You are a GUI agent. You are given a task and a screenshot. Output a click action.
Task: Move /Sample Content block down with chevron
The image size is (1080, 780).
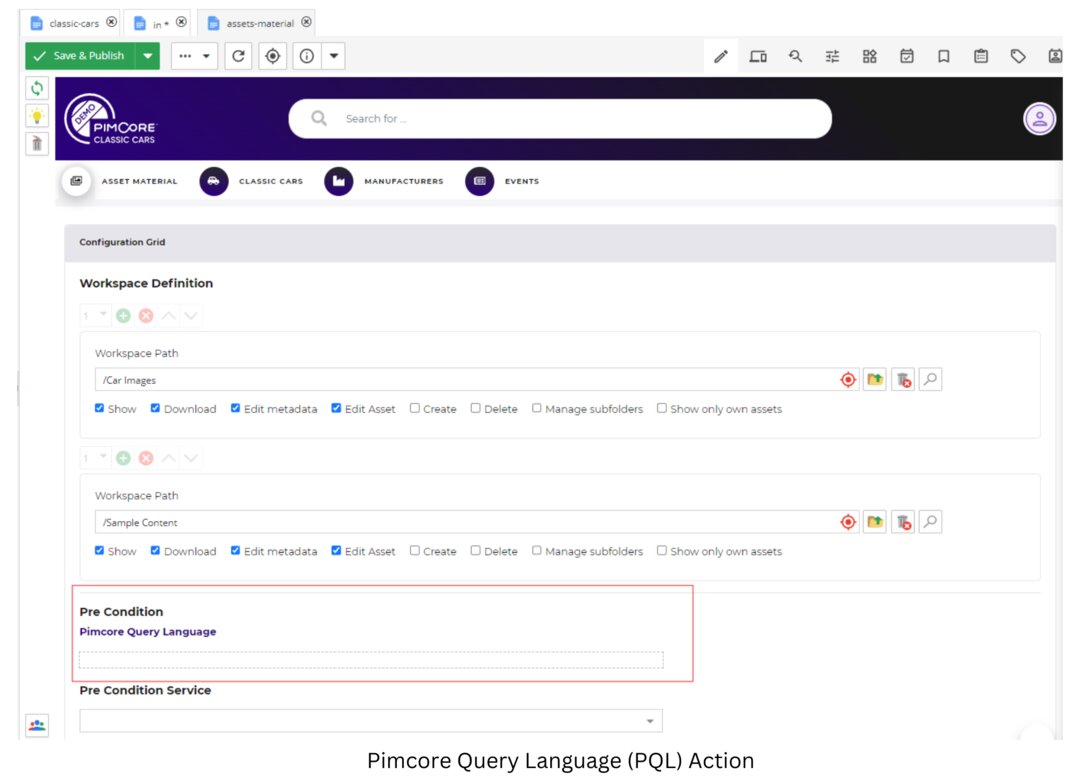point(191,458)
